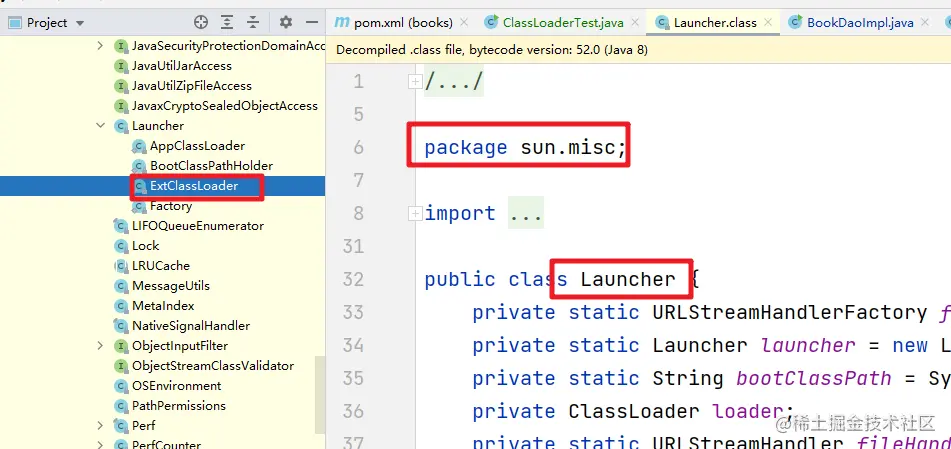Click bootClassPath field on line 35

pos(813,378)
